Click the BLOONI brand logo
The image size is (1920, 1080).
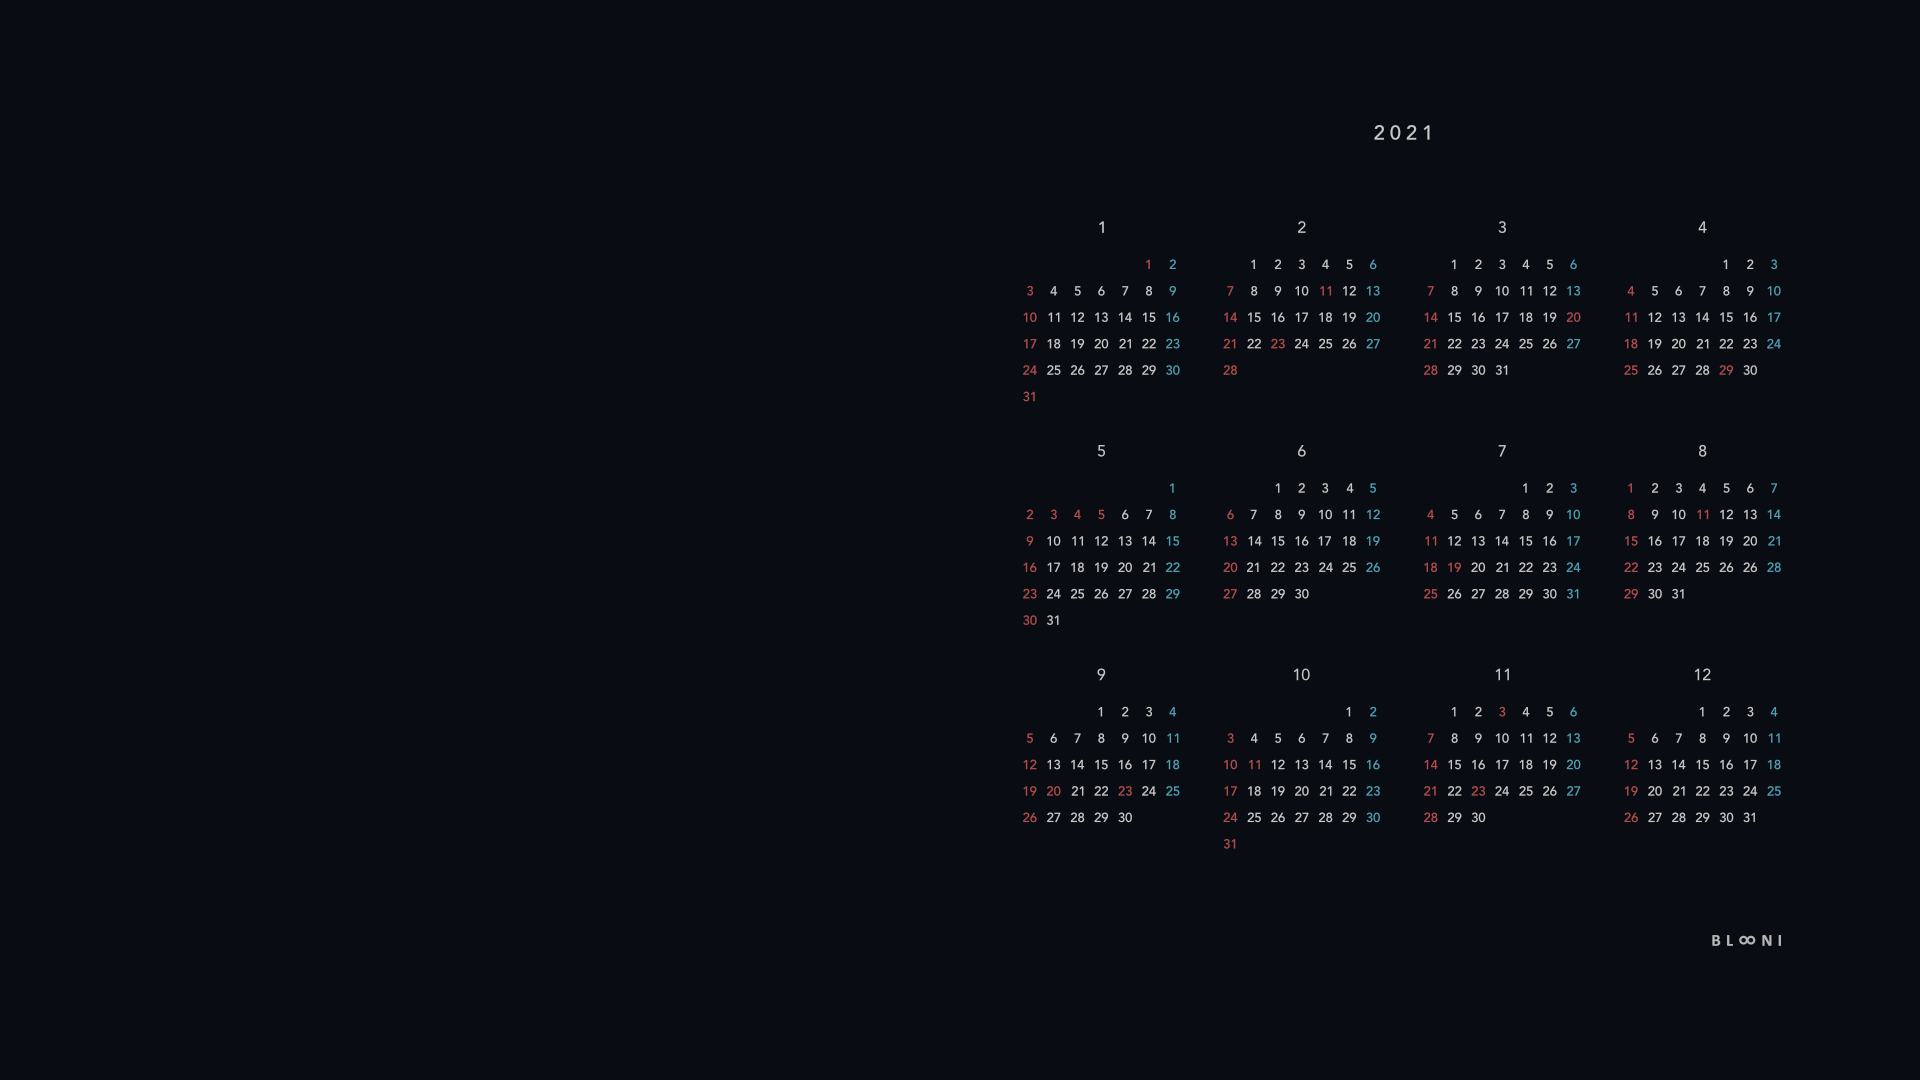coord(1747,939)
